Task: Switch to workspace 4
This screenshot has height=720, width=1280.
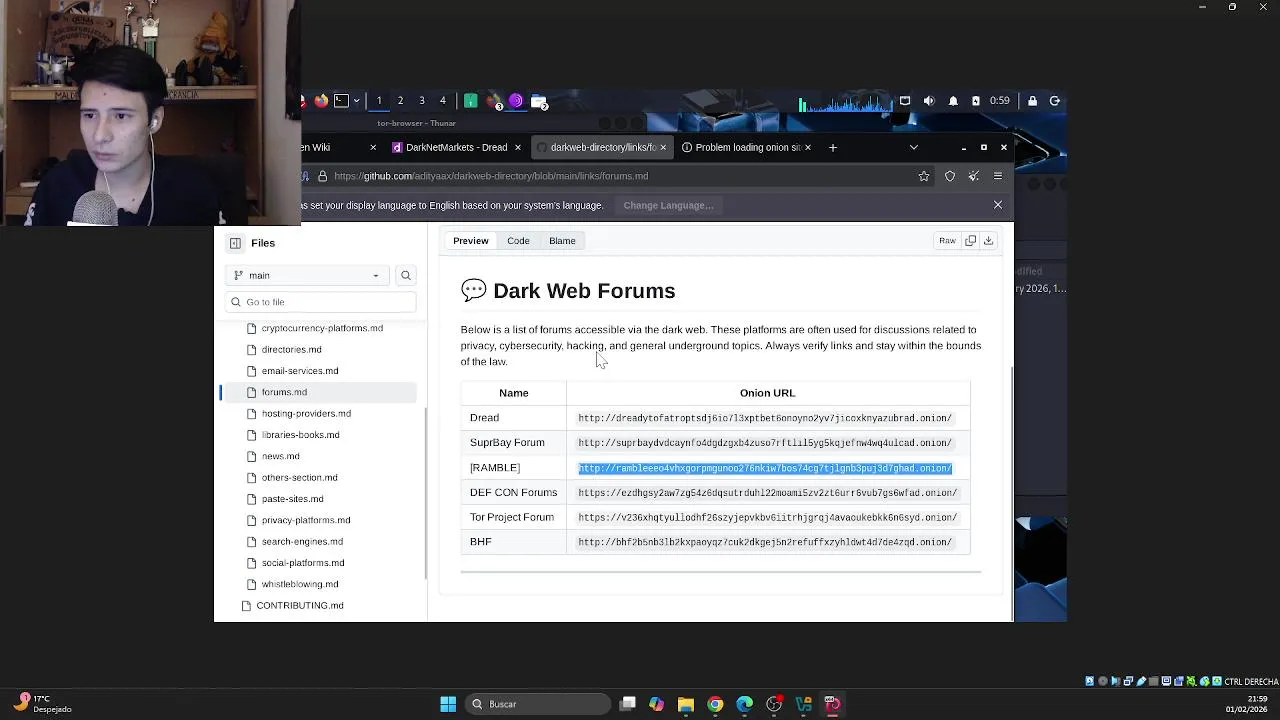Action: [x=443, y=101]
